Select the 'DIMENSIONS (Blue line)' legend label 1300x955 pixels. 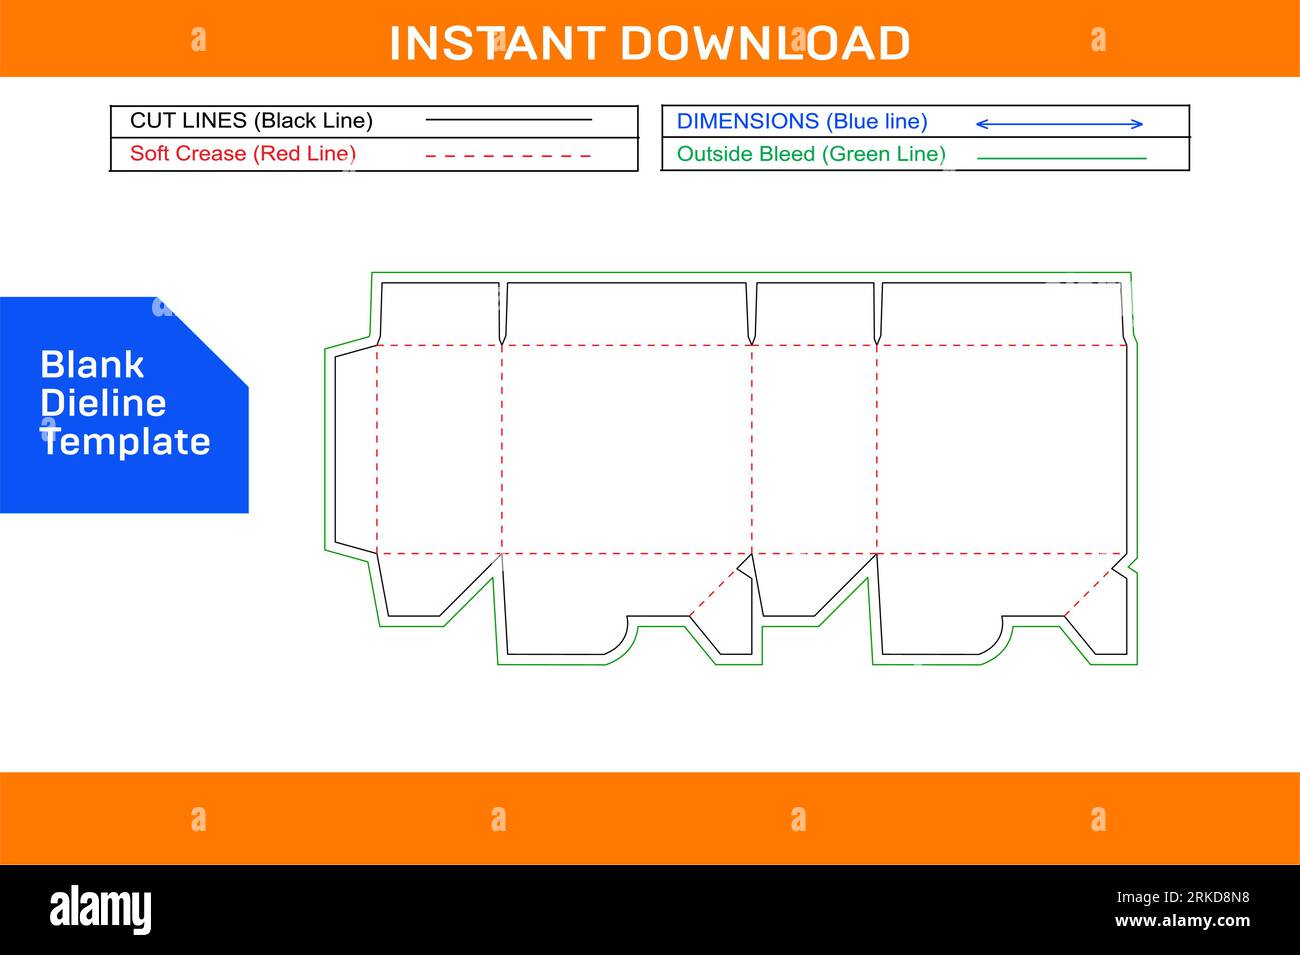[x=802, y=122]
